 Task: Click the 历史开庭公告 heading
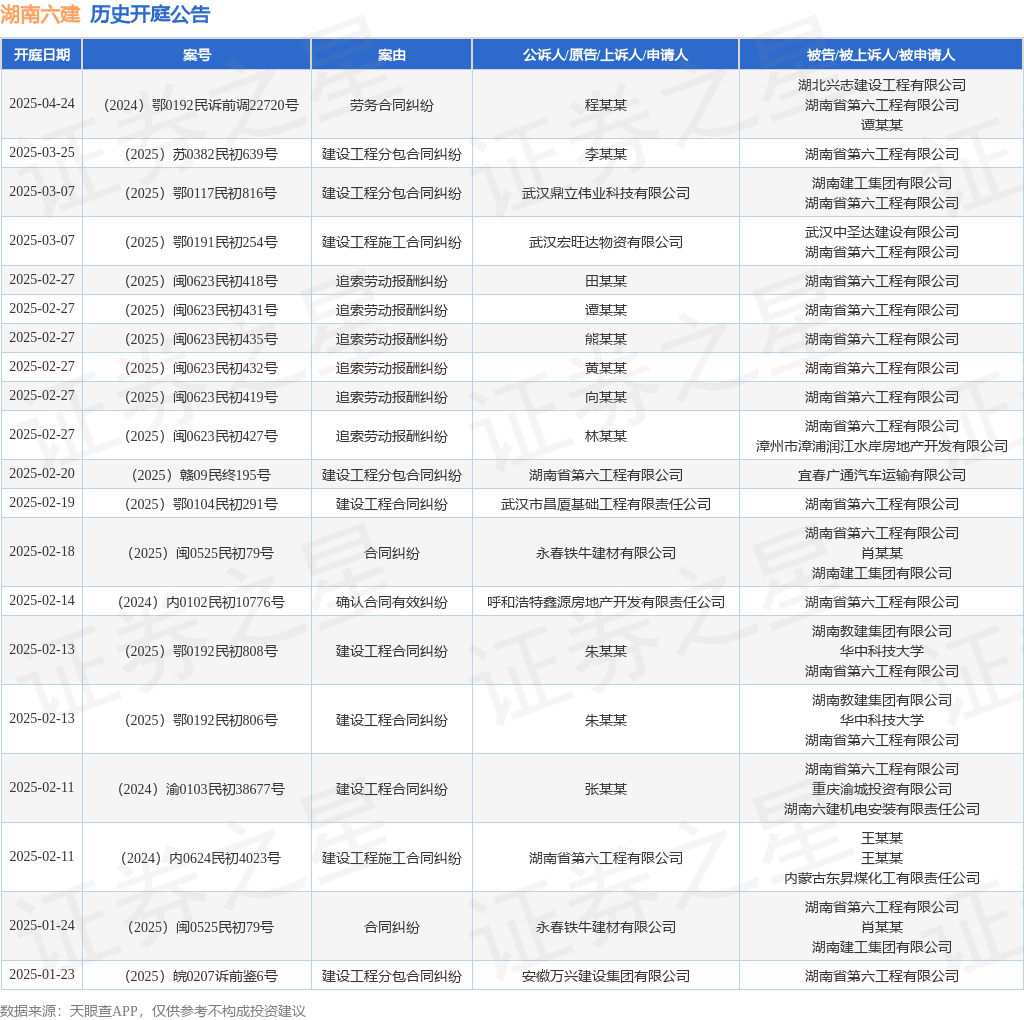150,14
